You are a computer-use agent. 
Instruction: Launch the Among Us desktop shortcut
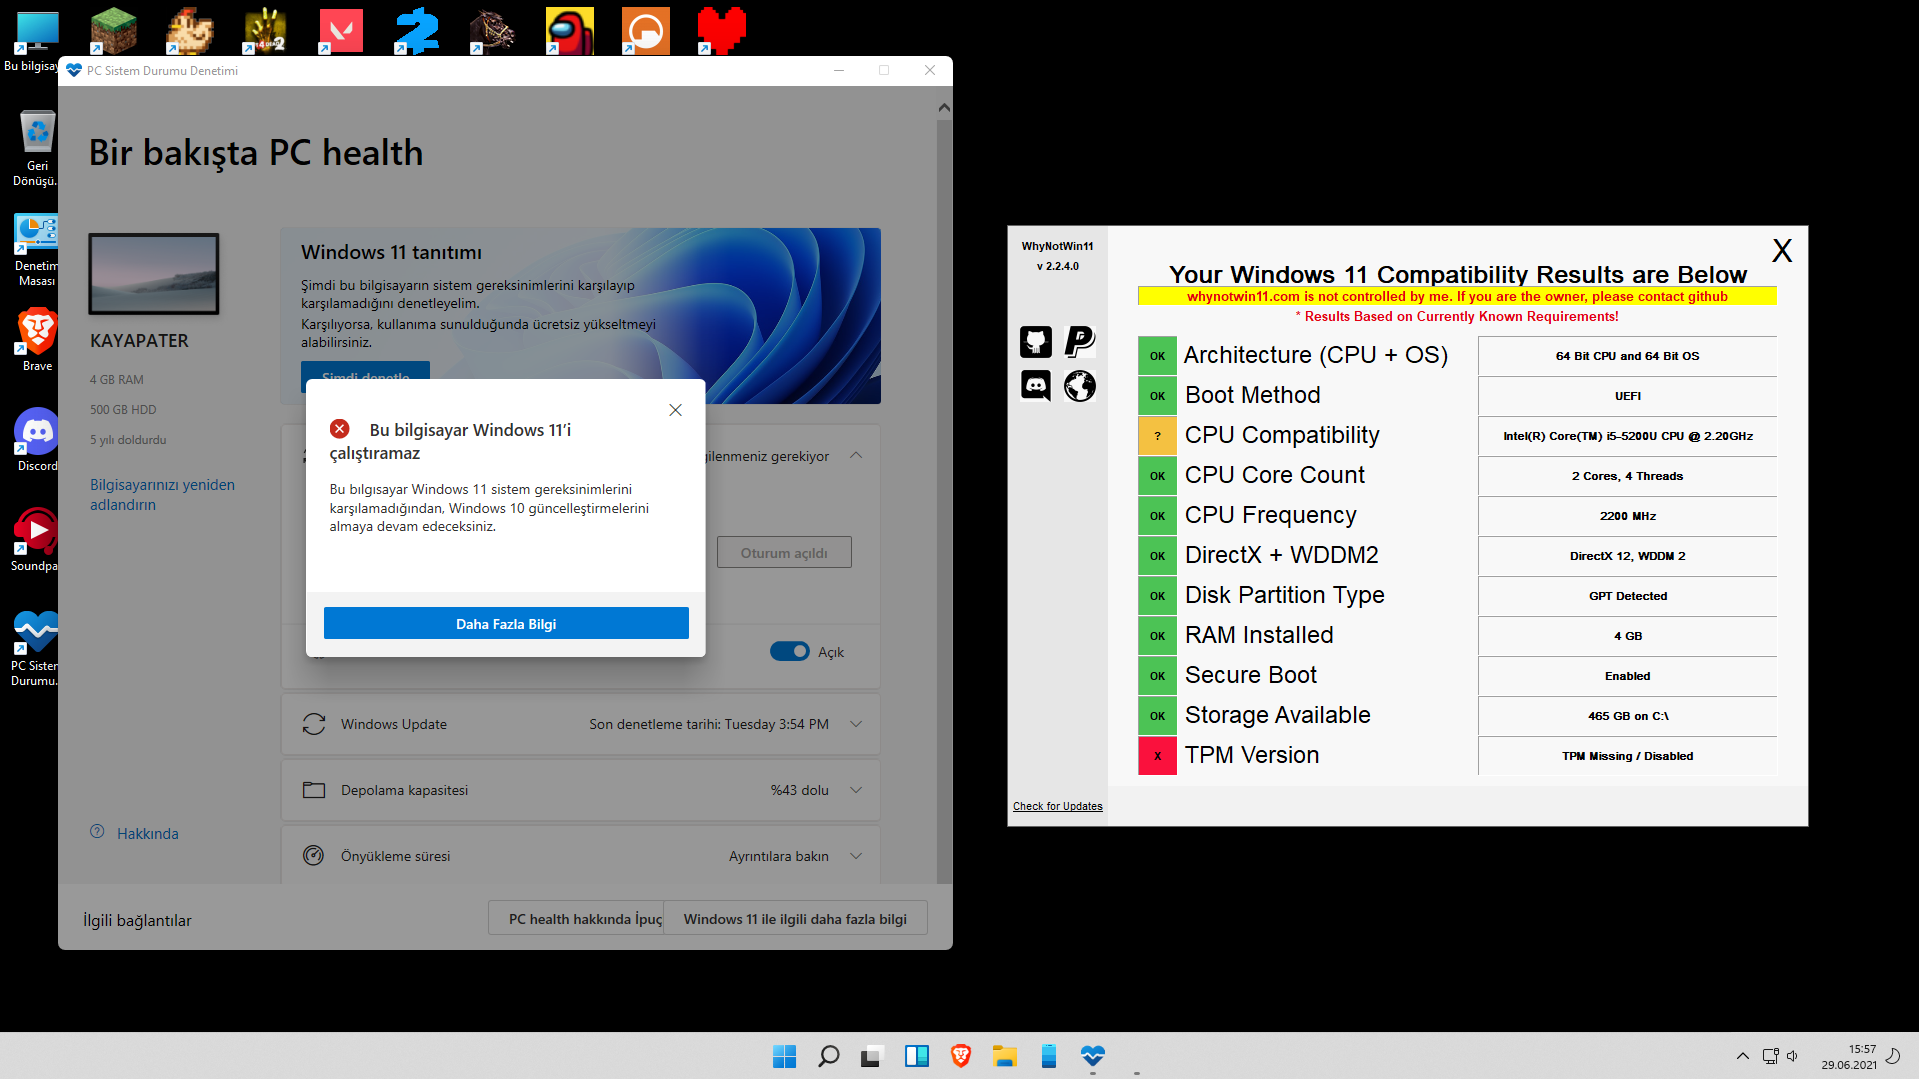point(569,31)
